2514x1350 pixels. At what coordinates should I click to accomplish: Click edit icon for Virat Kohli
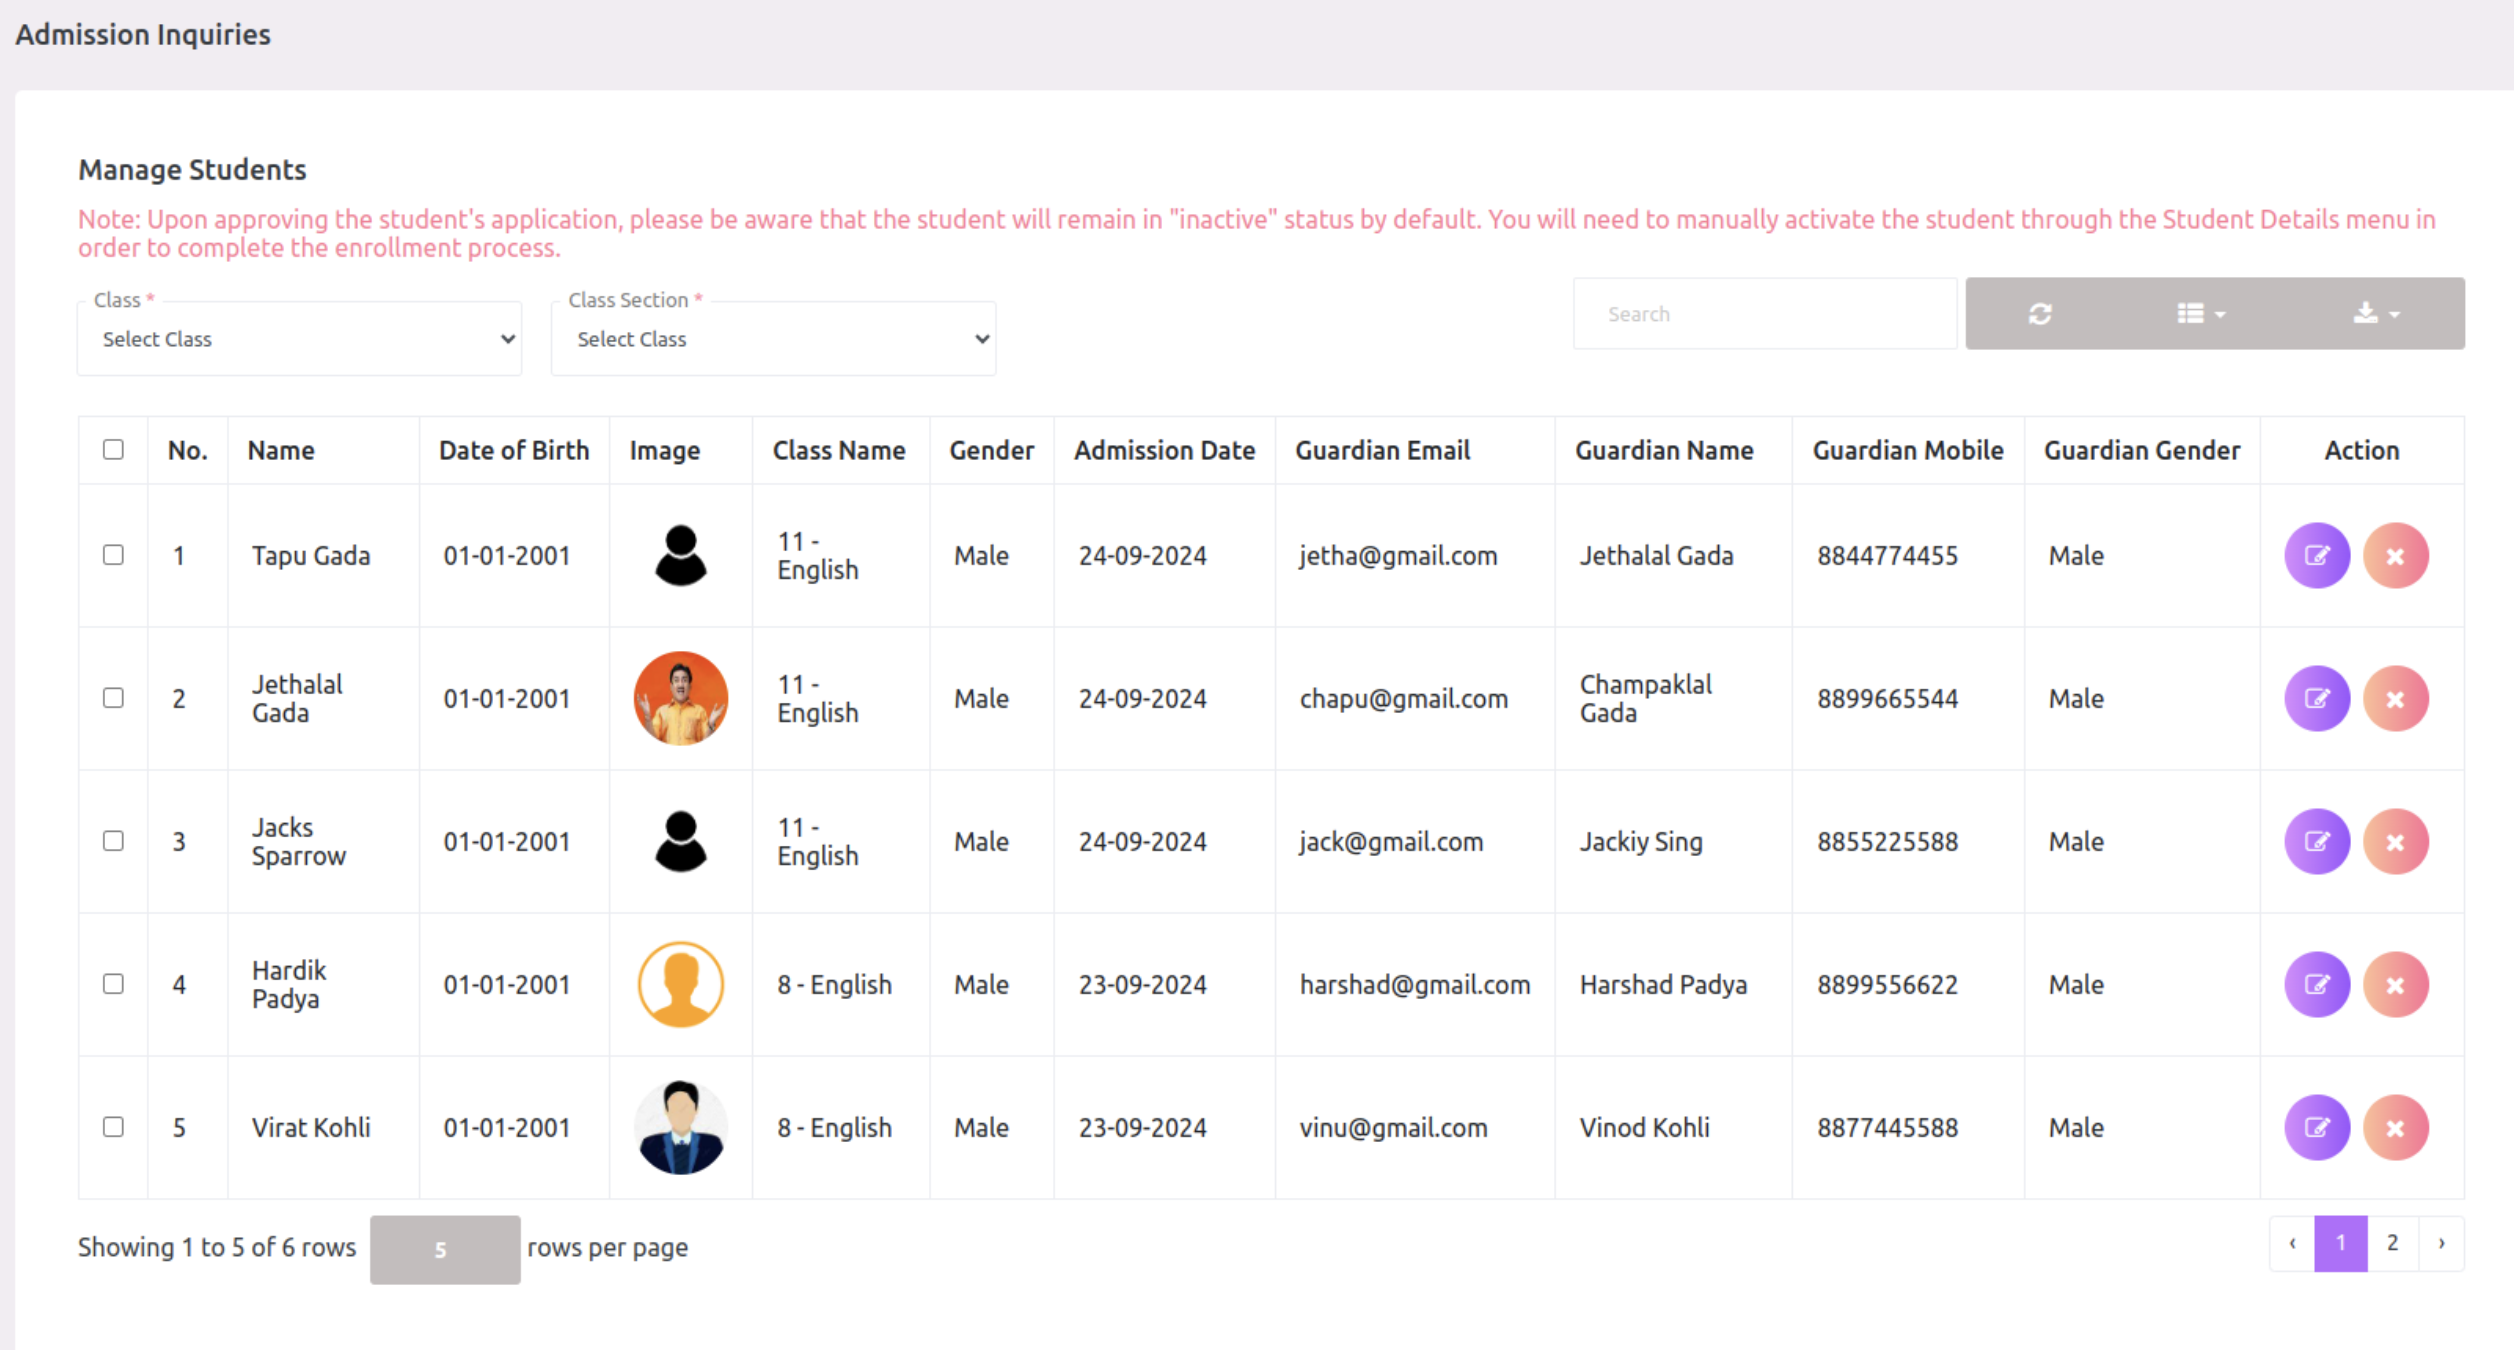click(x=2316, y=1128)
